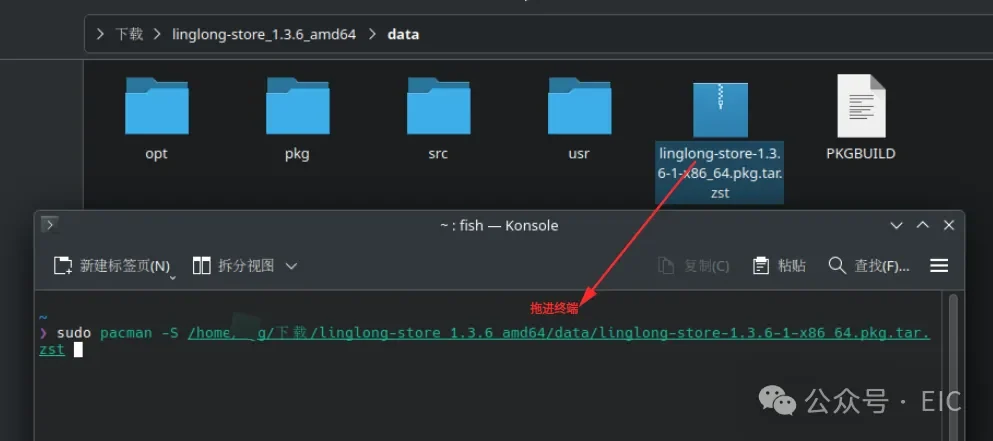Select the src folder icon
993x441 pixels.
(438, 105)
